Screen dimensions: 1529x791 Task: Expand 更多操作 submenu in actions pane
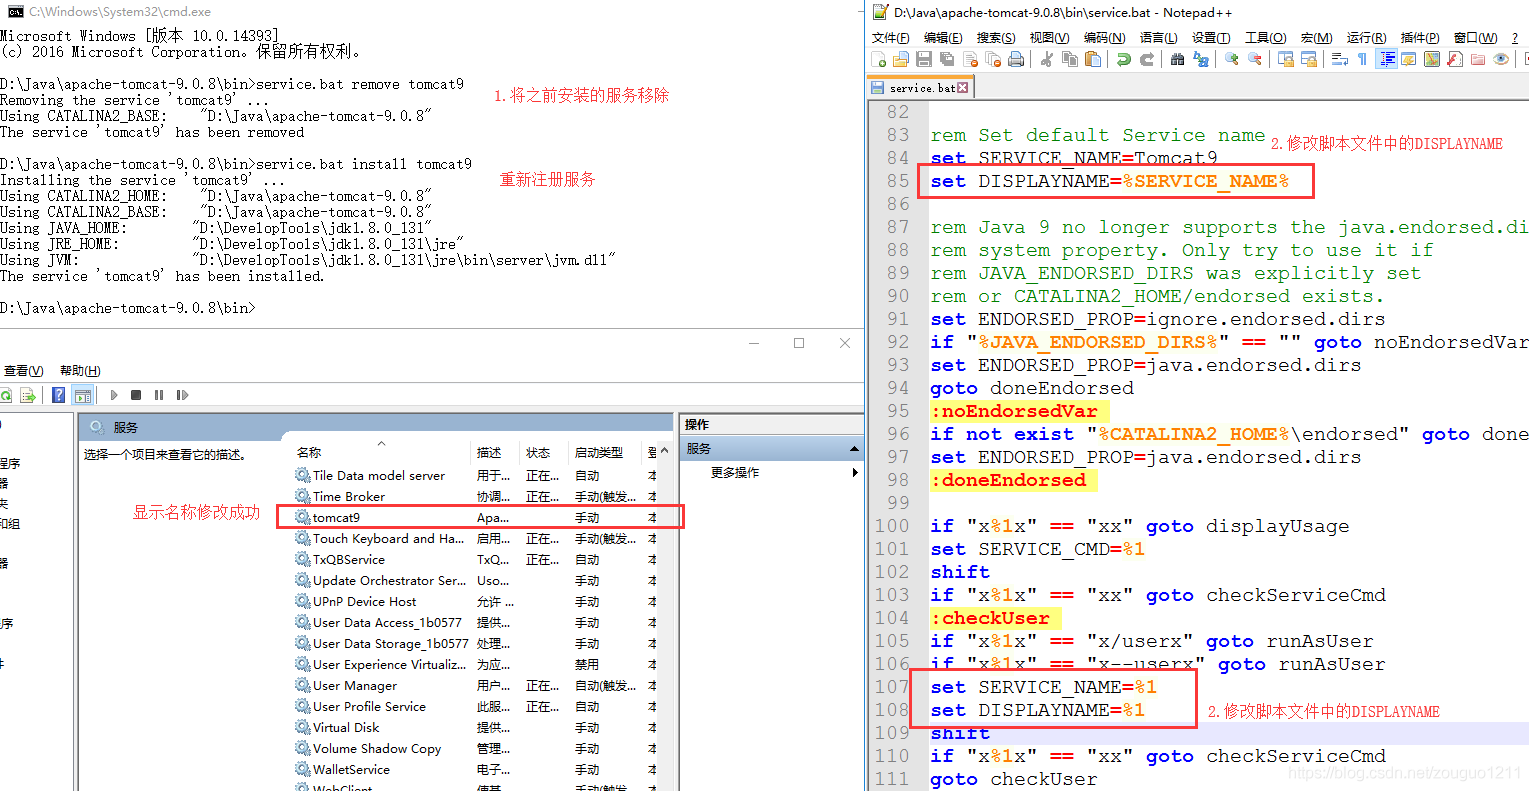coord(855,473)
